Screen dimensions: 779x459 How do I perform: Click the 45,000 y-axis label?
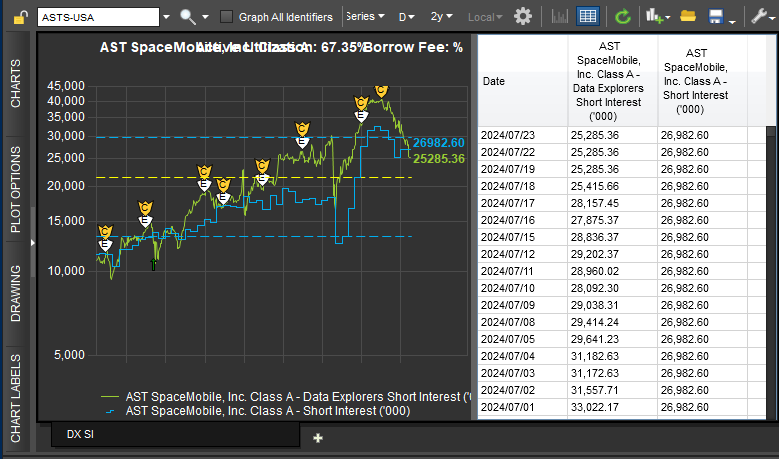(66, 86)
